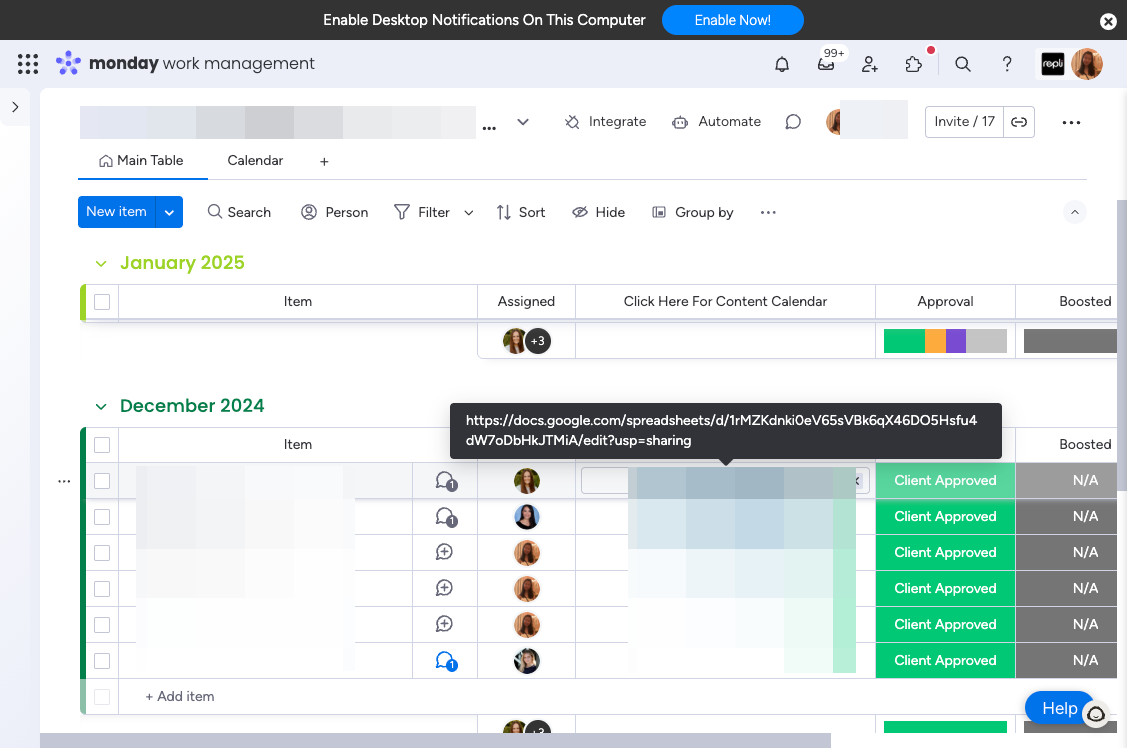1127x748 pixels.
Task: Copy board link icon
Action: [x=1019, y=121]
